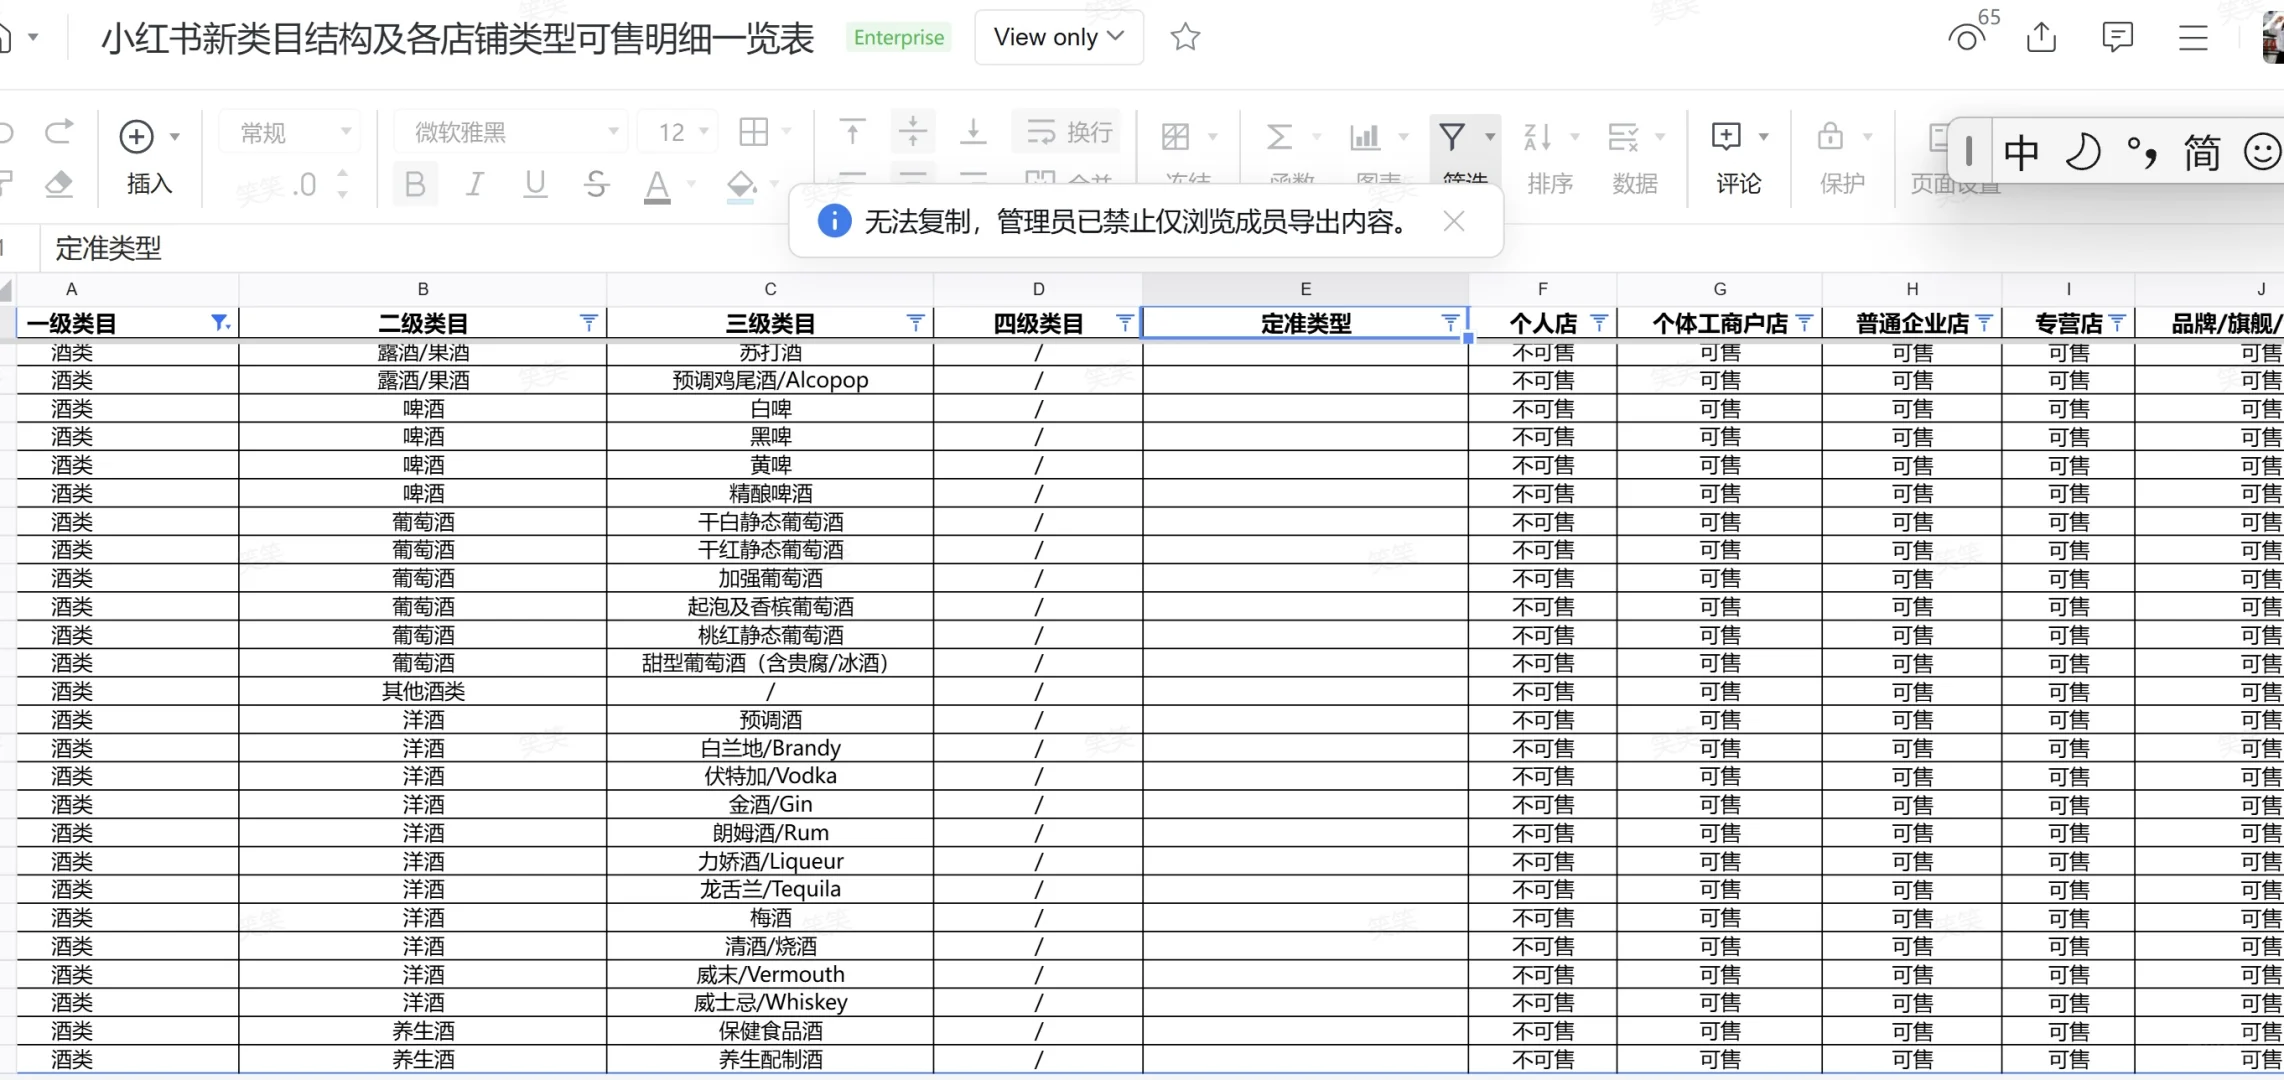Image resolution: width=2284 pixels, height=1080 pixels.
Task: Click the insert plus icon
Action: 137,136
